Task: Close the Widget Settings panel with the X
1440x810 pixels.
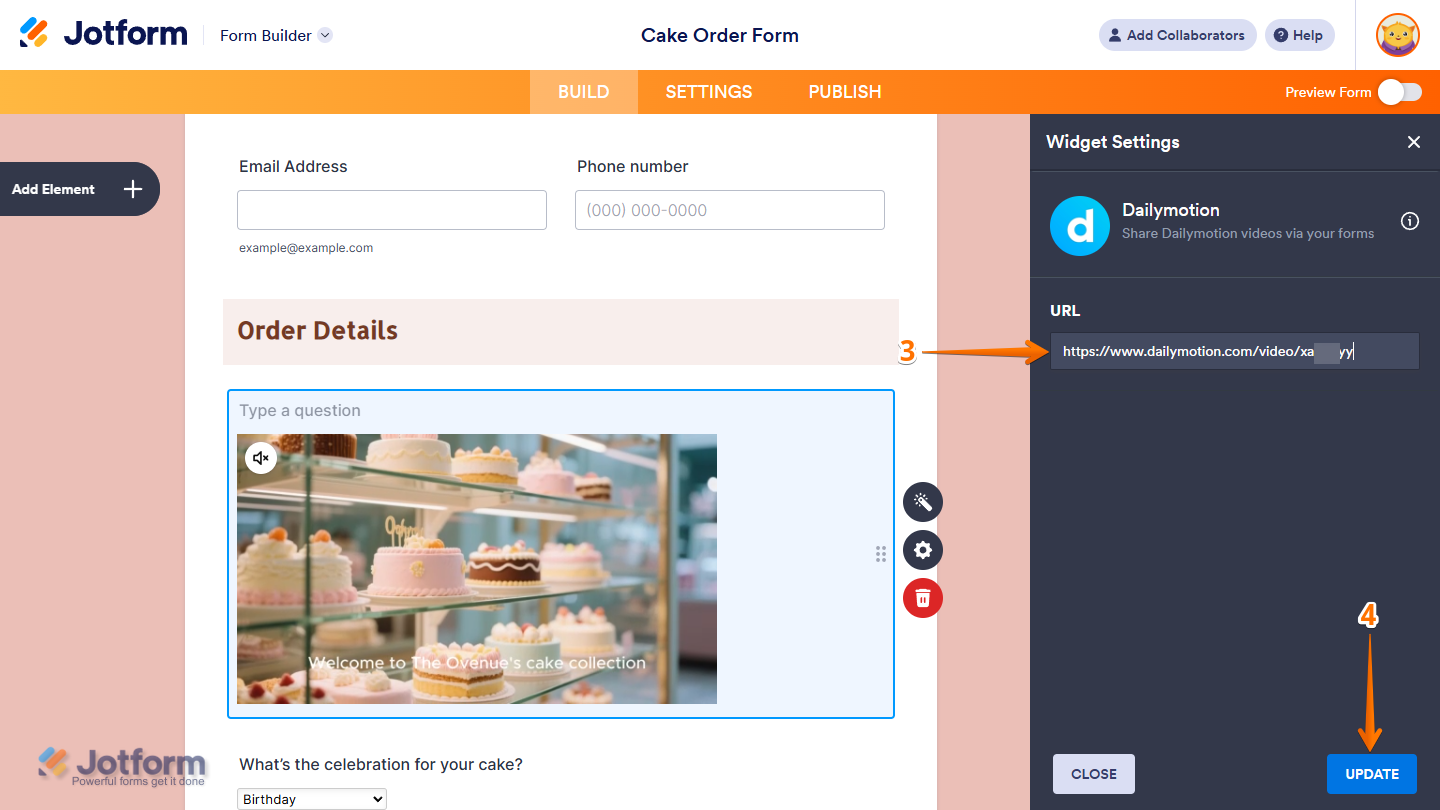Action: pos(1413,142)
